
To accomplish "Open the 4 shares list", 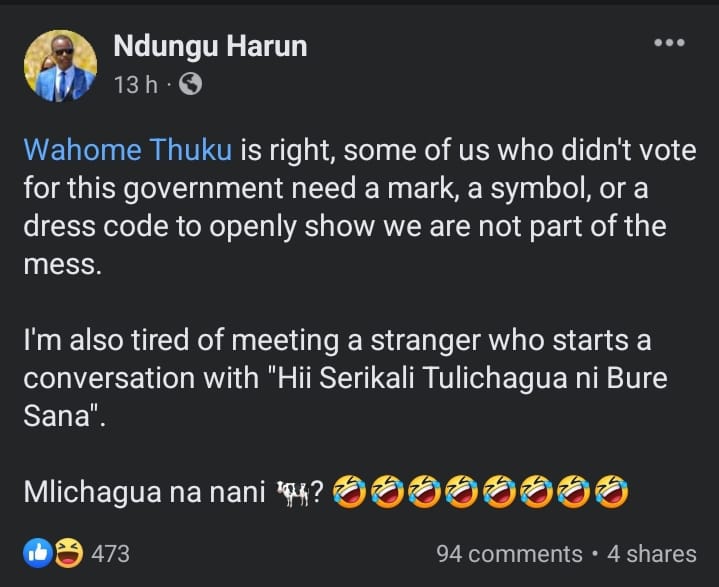I will pos(651,553).
